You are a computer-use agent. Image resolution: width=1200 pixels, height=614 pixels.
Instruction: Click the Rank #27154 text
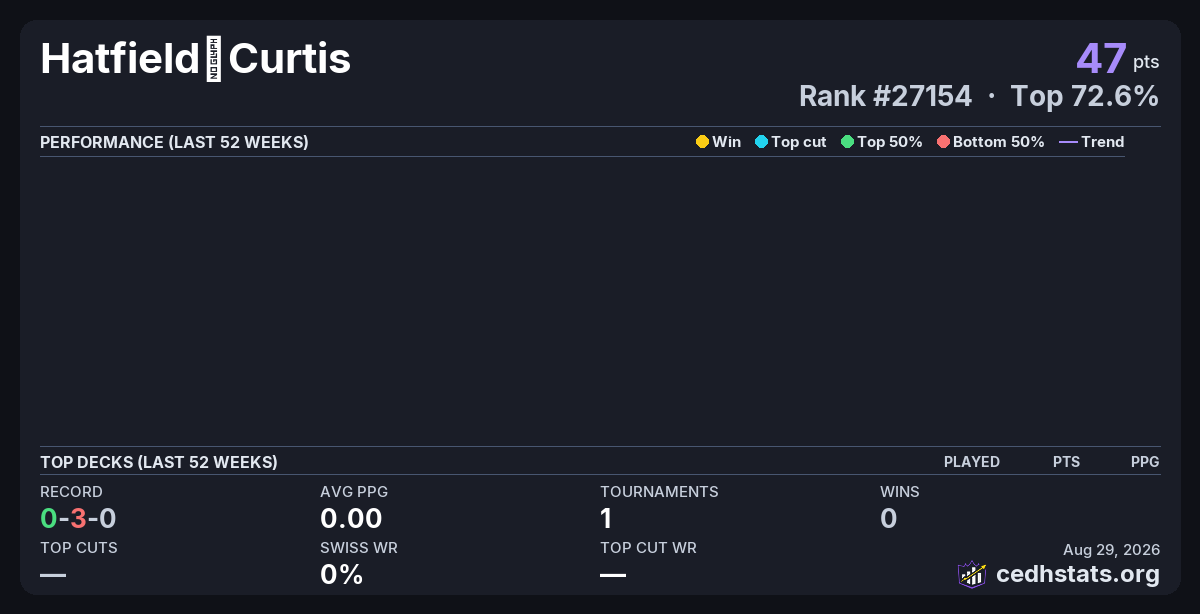pos(885,96)
